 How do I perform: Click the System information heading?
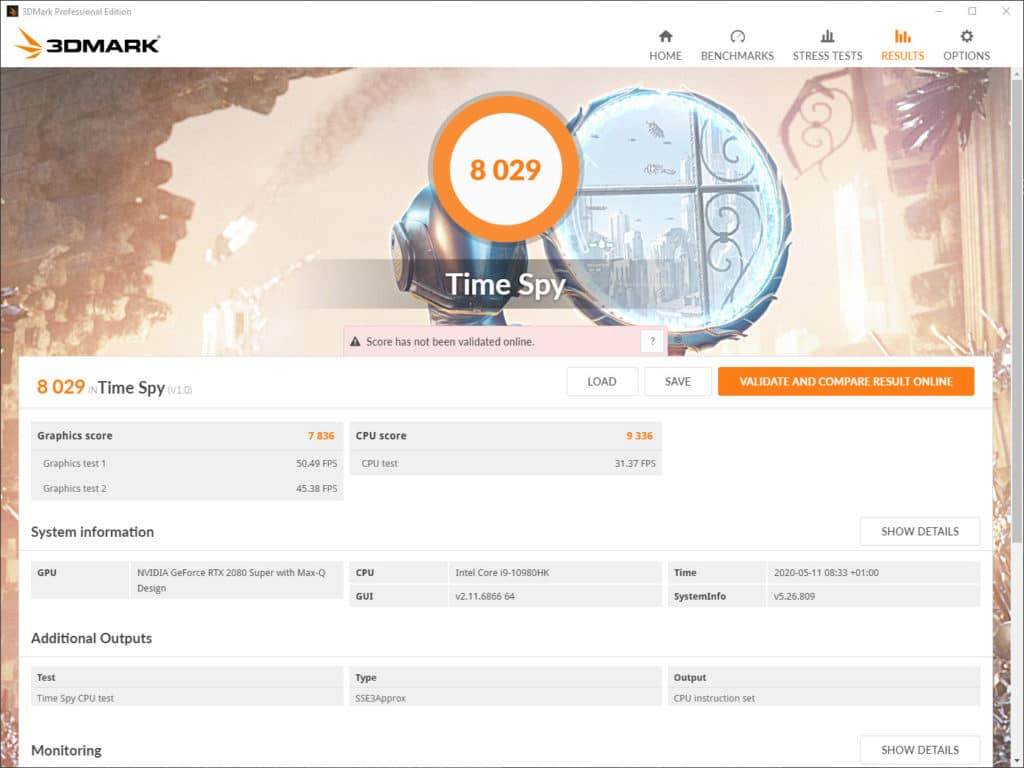click(x=92, y=532)
